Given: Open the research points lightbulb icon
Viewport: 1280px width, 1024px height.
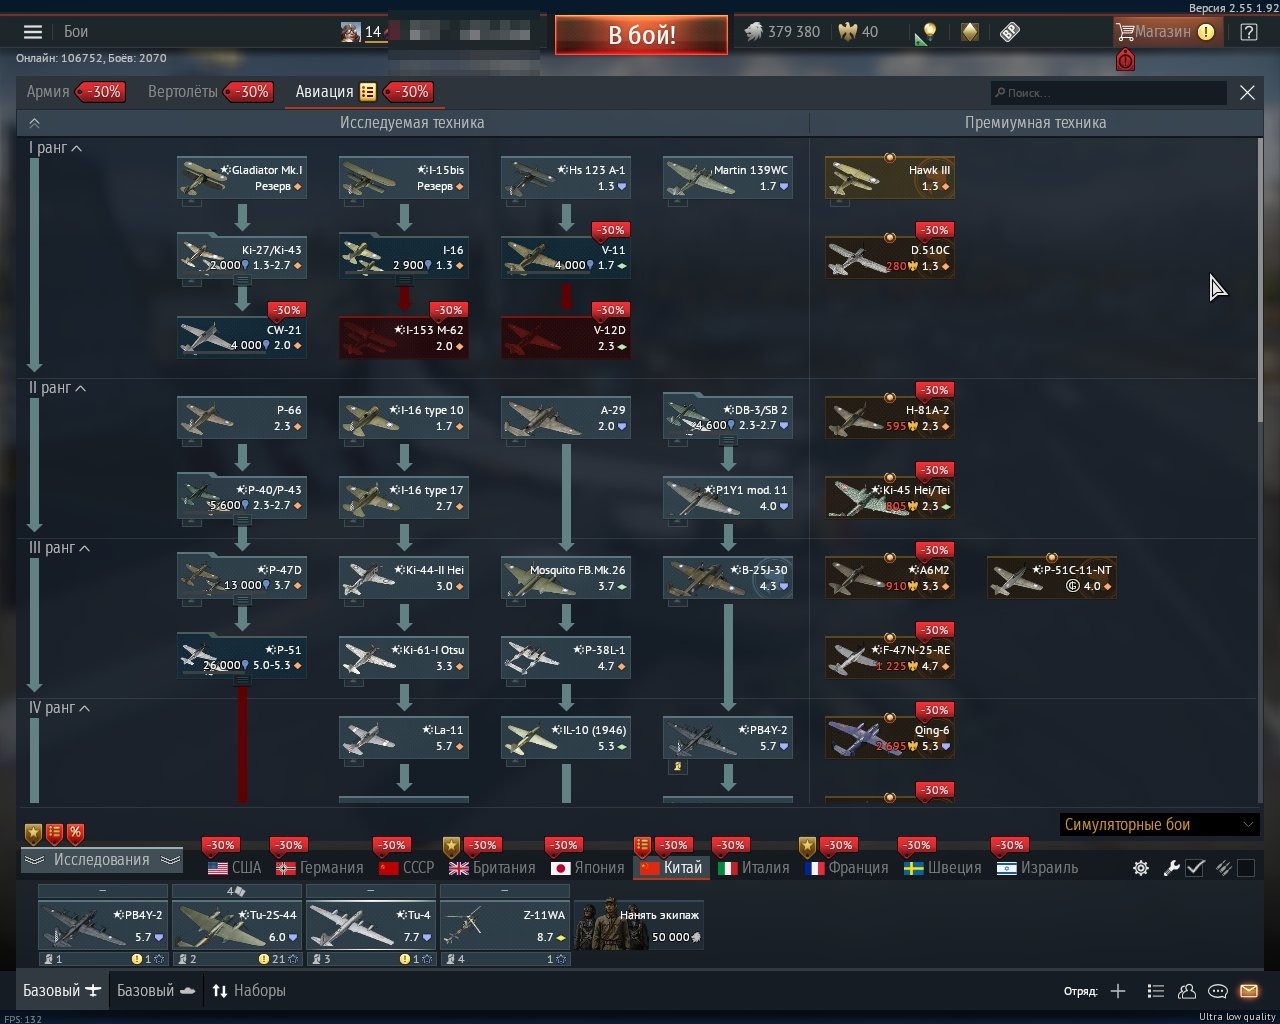Looking at the screenshot, I should pyautogui.click(x=927, y=33).
